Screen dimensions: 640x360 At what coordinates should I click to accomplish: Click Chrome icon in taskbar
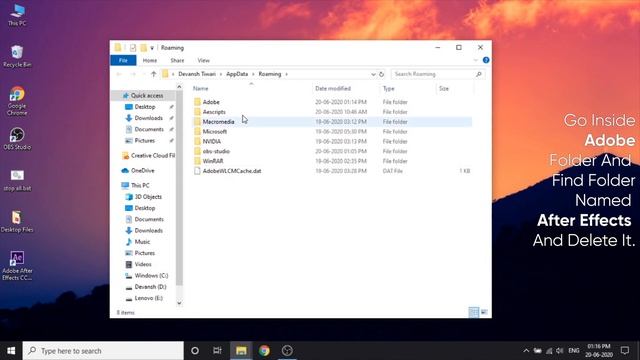264,351
